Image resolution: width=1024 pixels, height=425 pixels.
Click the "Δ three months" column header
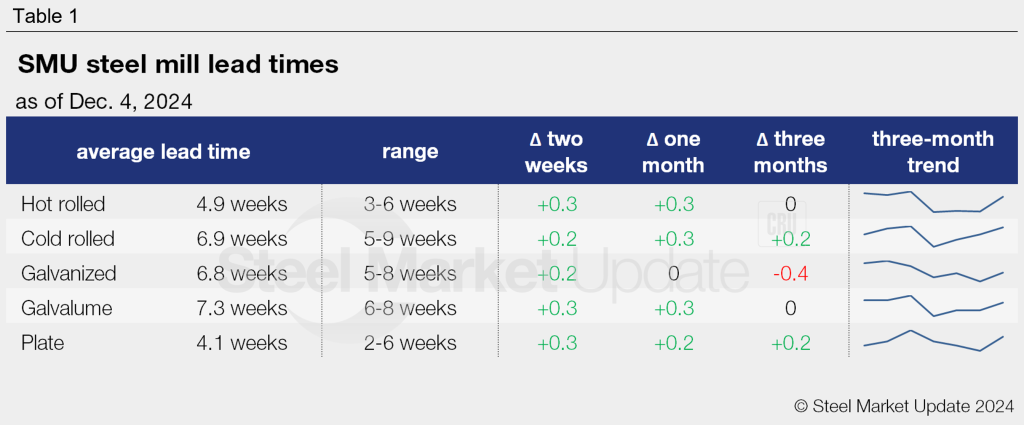(x=790, y=152)
